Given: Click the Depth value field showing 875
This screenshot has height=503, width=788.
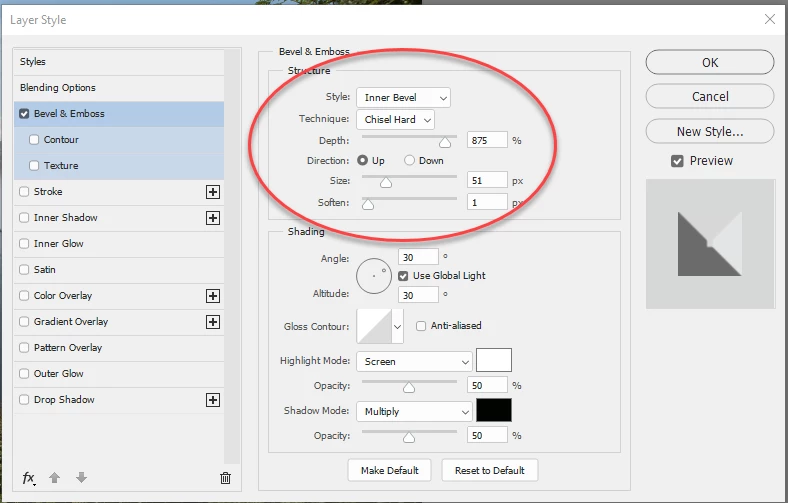Looking at the screenshot, I should 487,140.
